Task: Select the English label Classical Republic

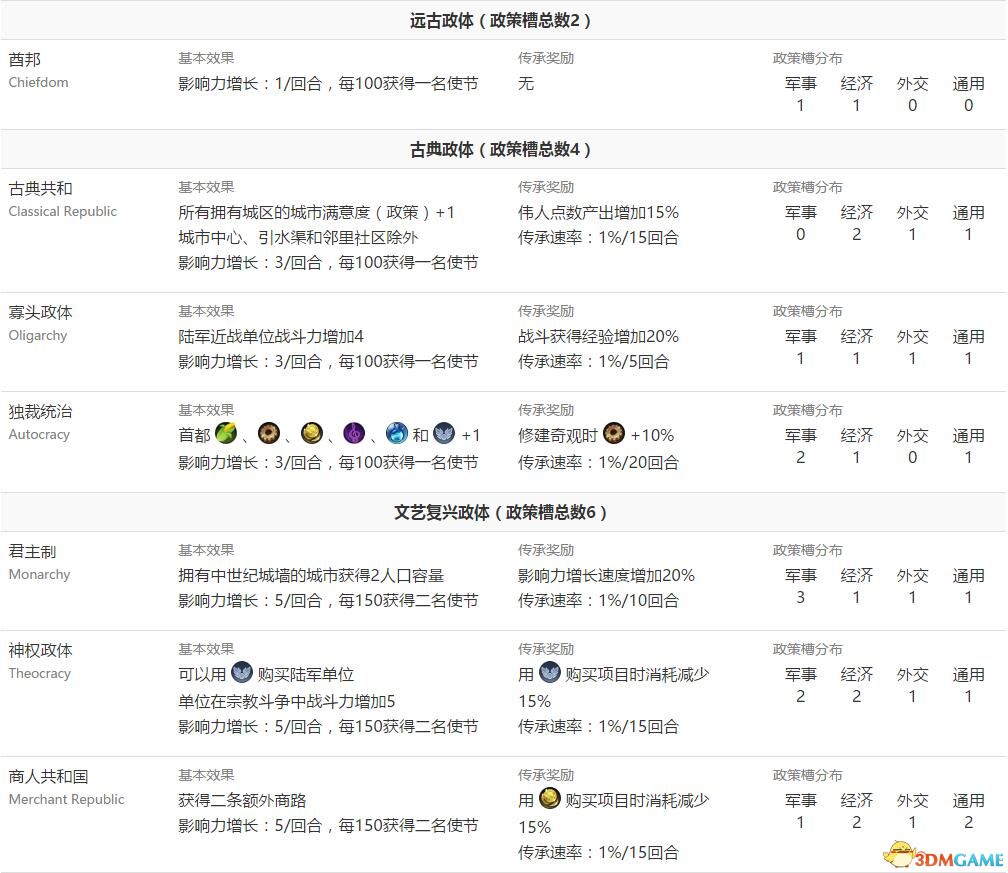Action: tap(62, 212)
